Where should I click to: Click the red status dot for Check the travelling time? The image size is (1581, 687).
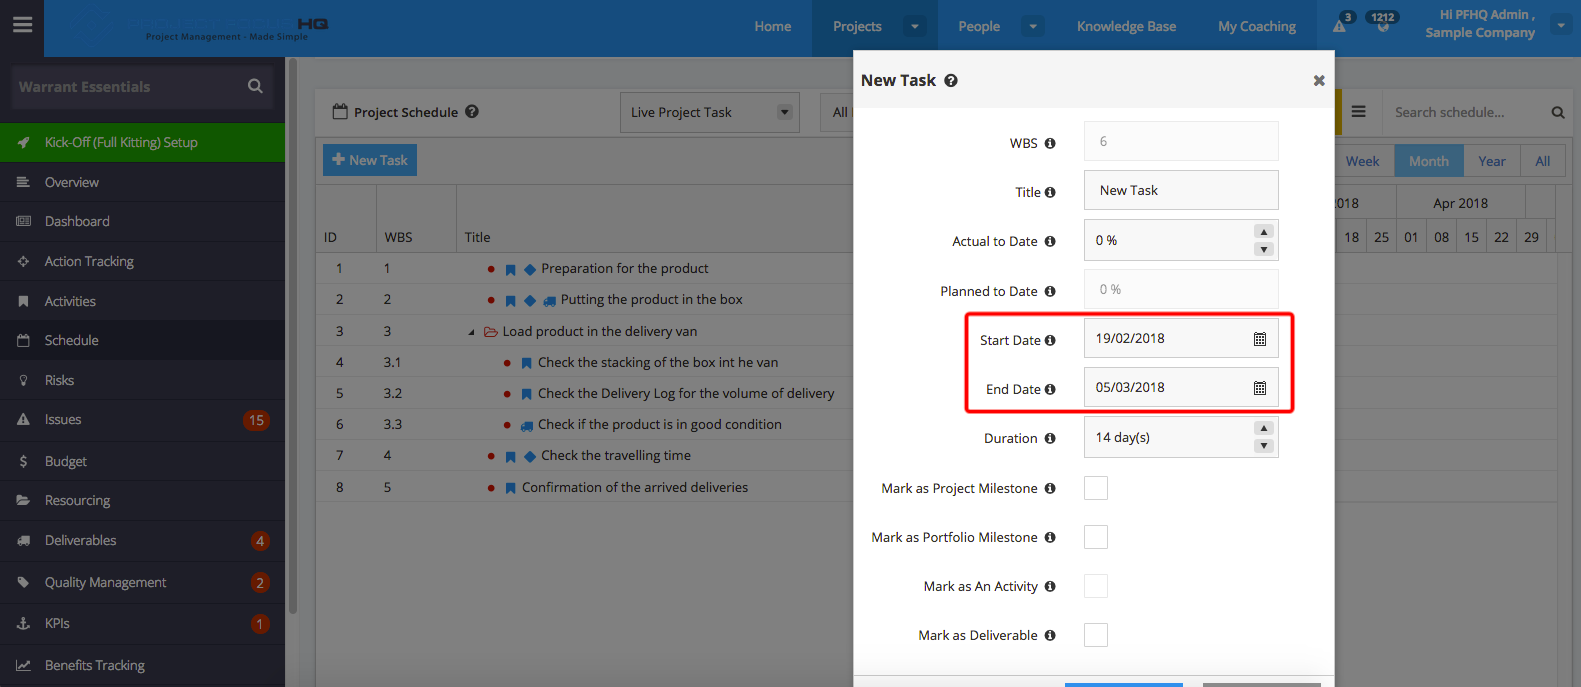491,456
